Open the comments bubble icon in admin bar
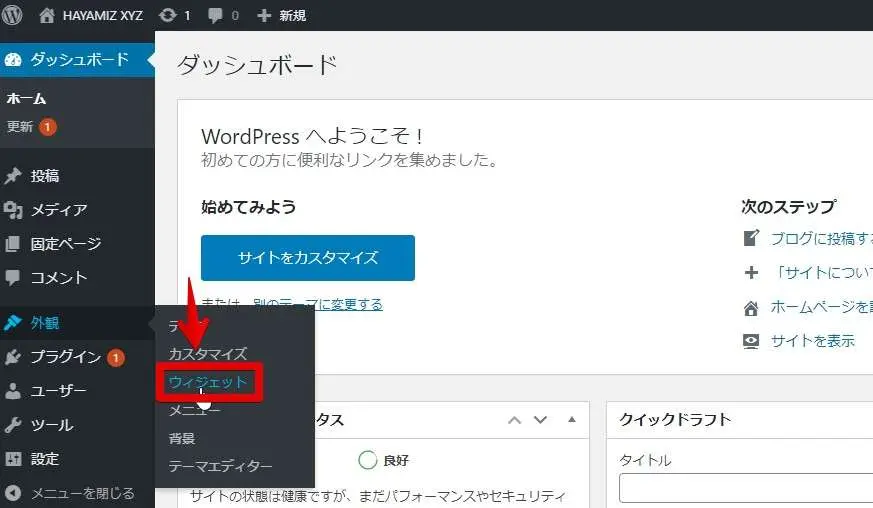 coord(216,15)
